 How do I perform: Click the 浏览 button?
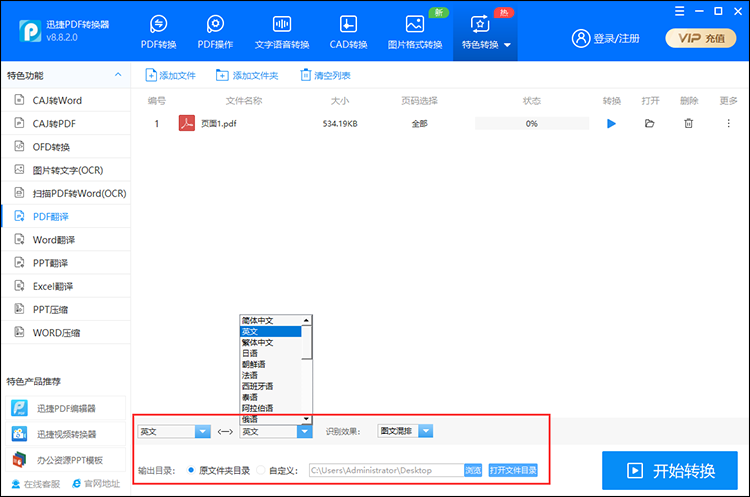click(x=473, y=470)
